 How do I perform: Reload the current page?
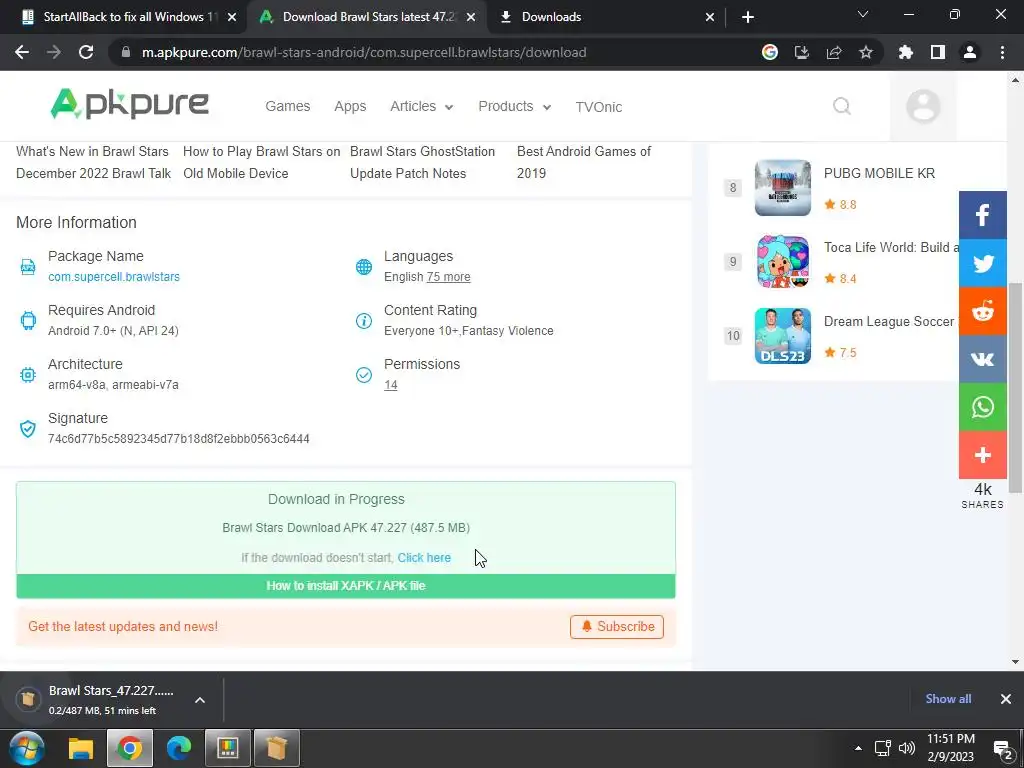point(86,52)
